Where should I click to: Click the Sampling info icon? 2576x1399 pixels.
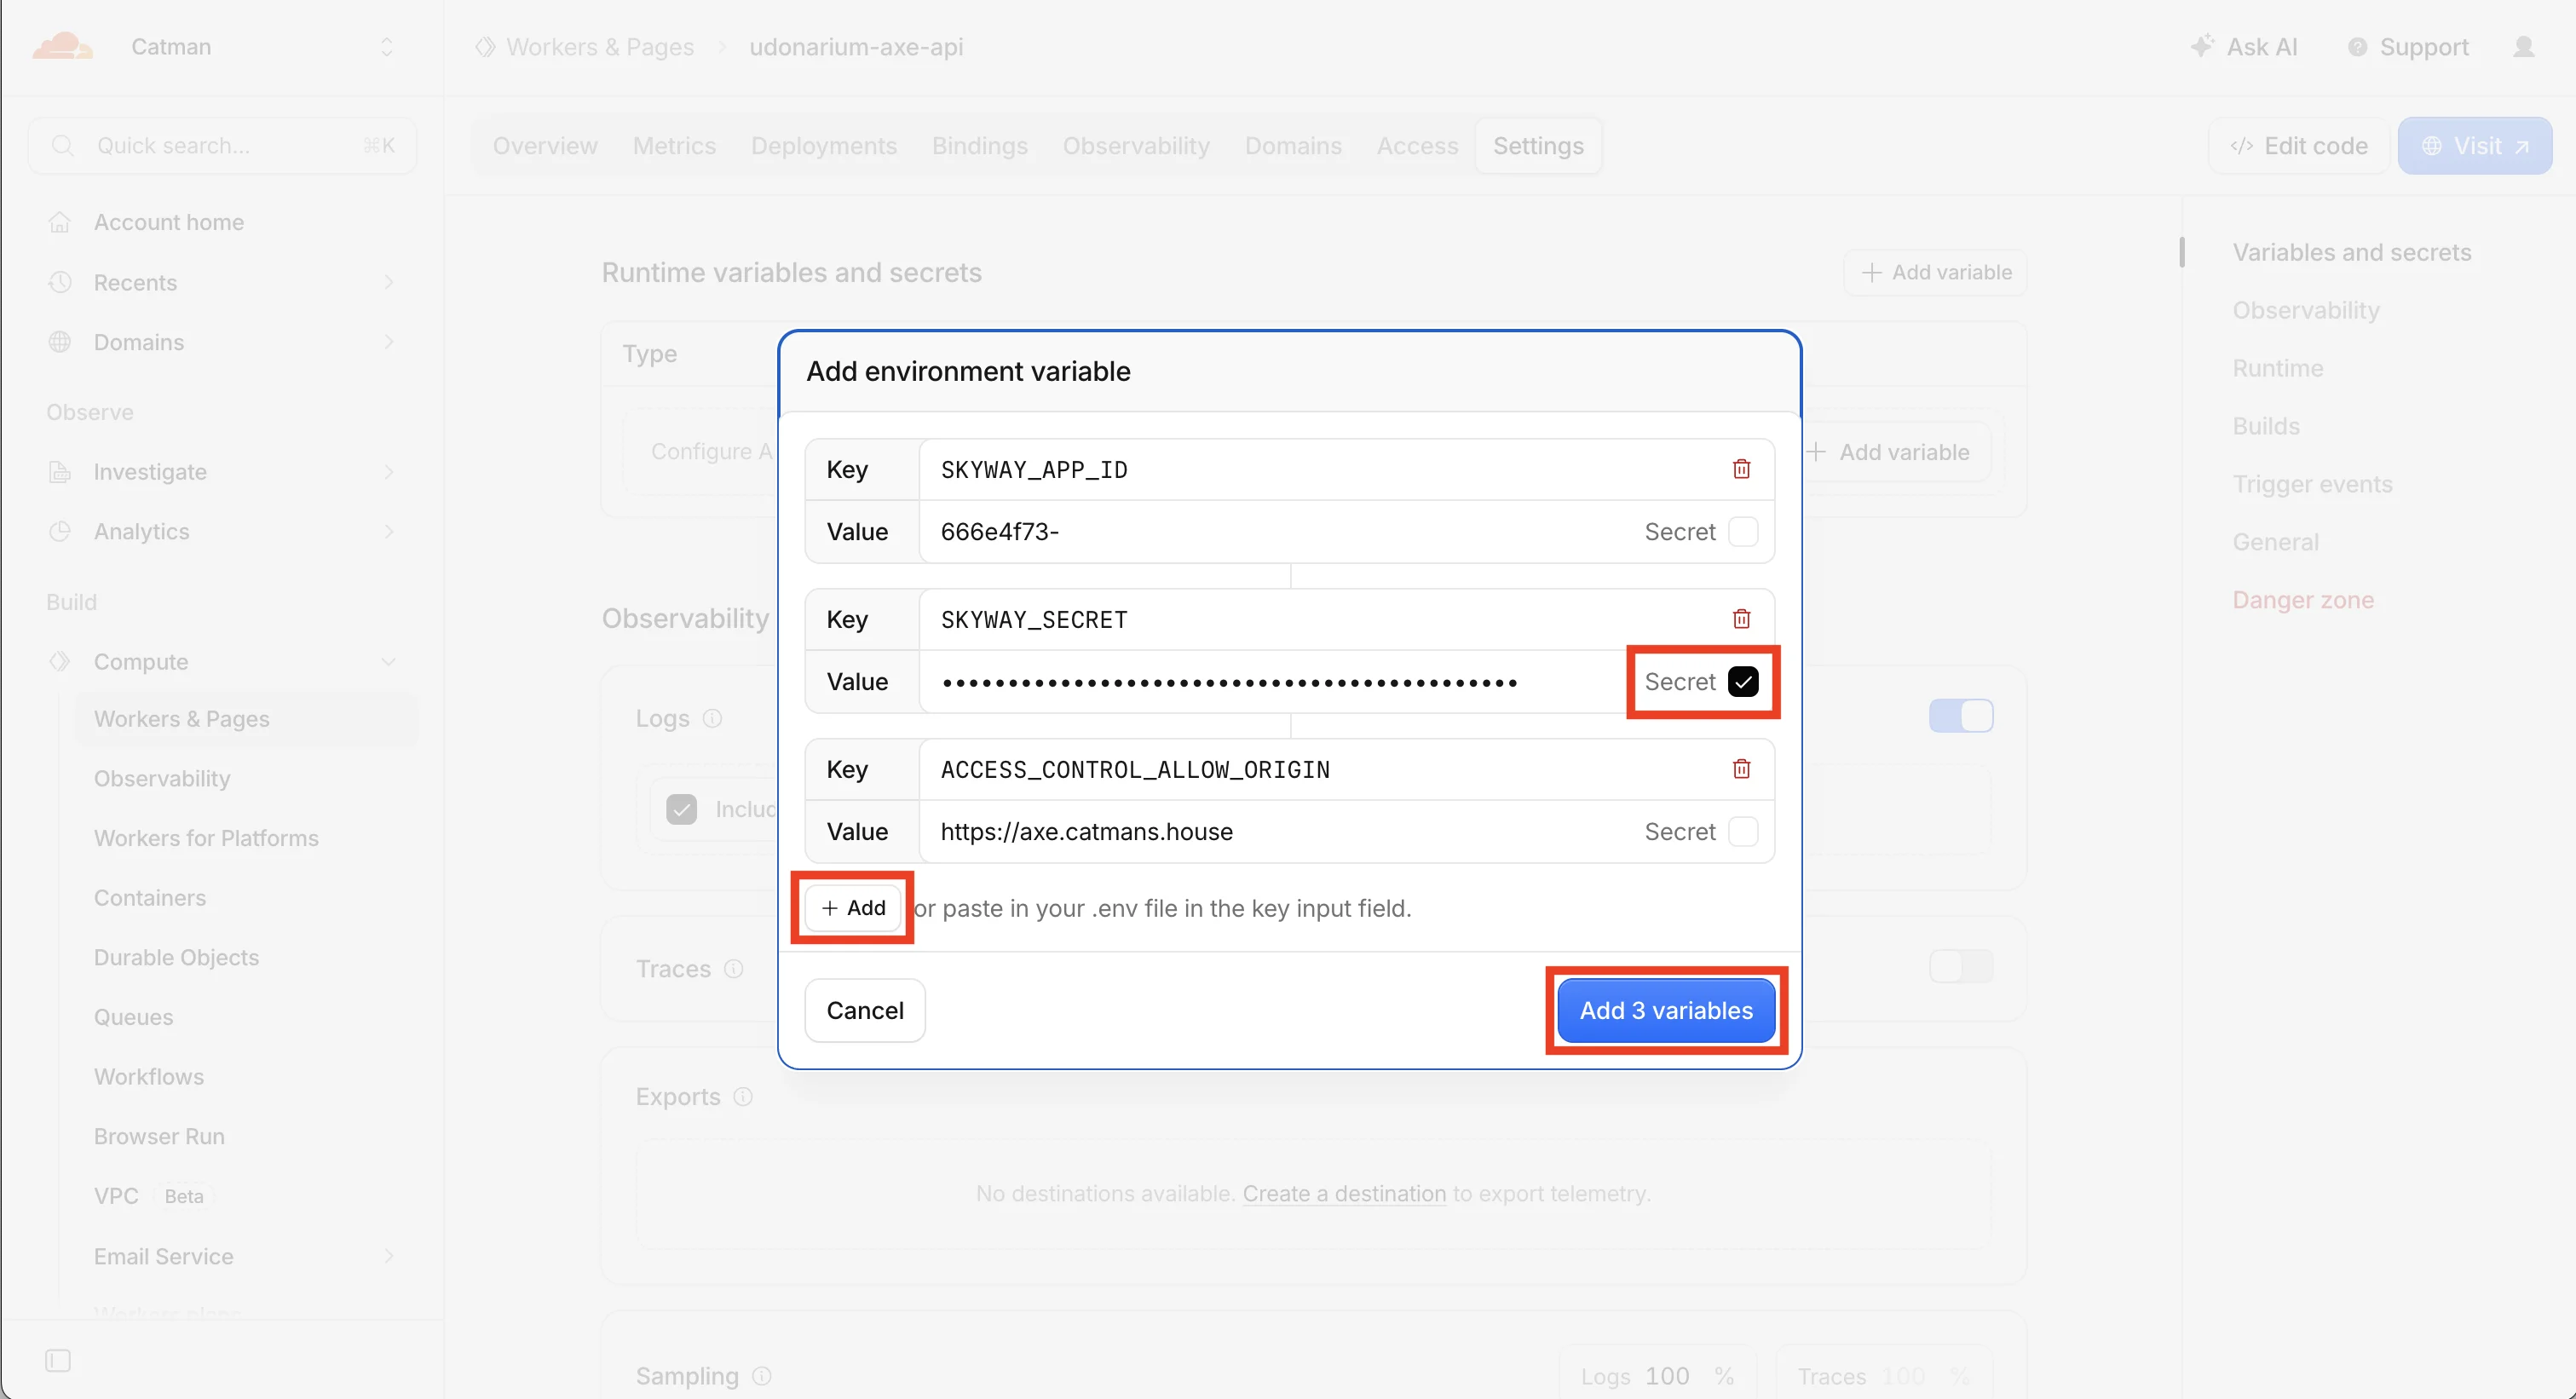point(762,1376)
